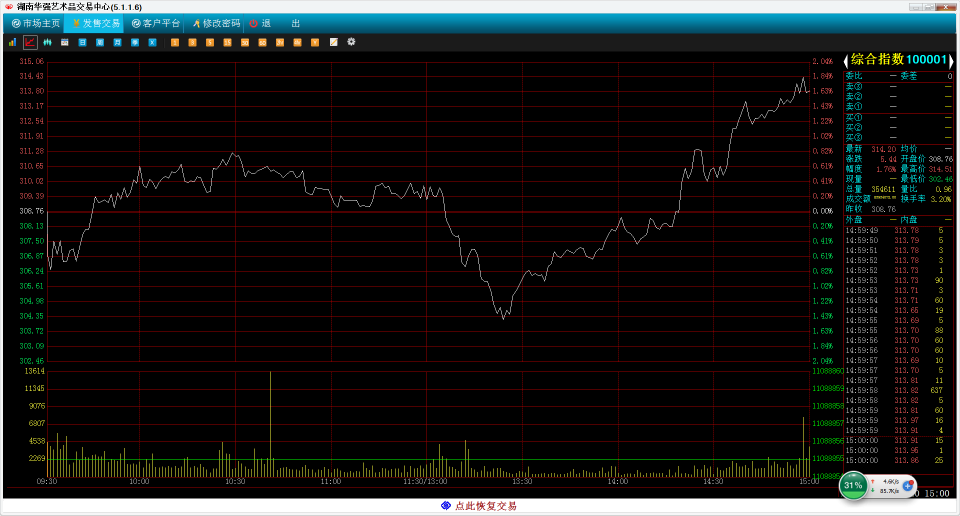Choose the orange Y period icon
Screen dimensions: 960x516
pyautogui.click(x=315, y=42)
